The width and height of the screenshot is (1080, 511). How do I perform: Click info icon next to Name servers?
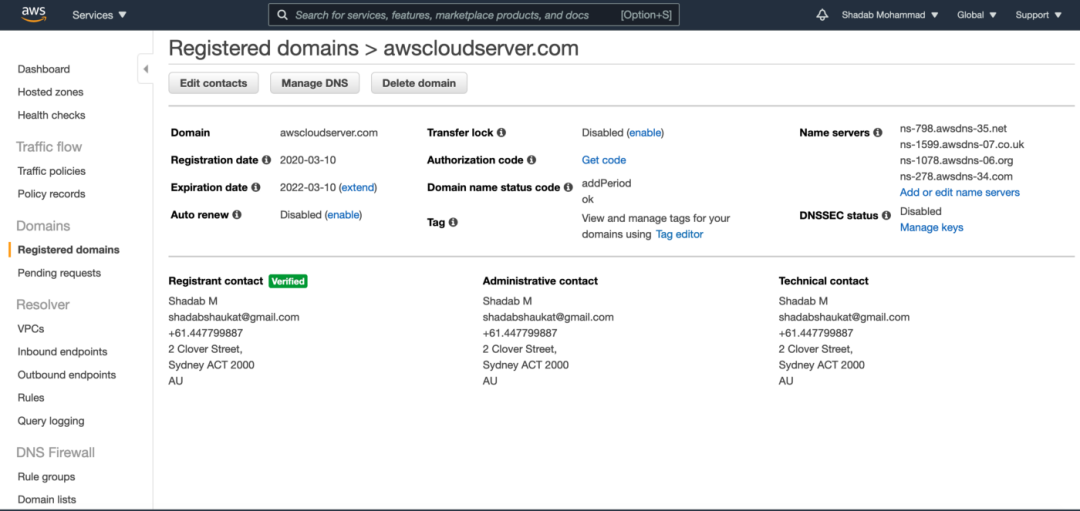click(x=878, y=132)
